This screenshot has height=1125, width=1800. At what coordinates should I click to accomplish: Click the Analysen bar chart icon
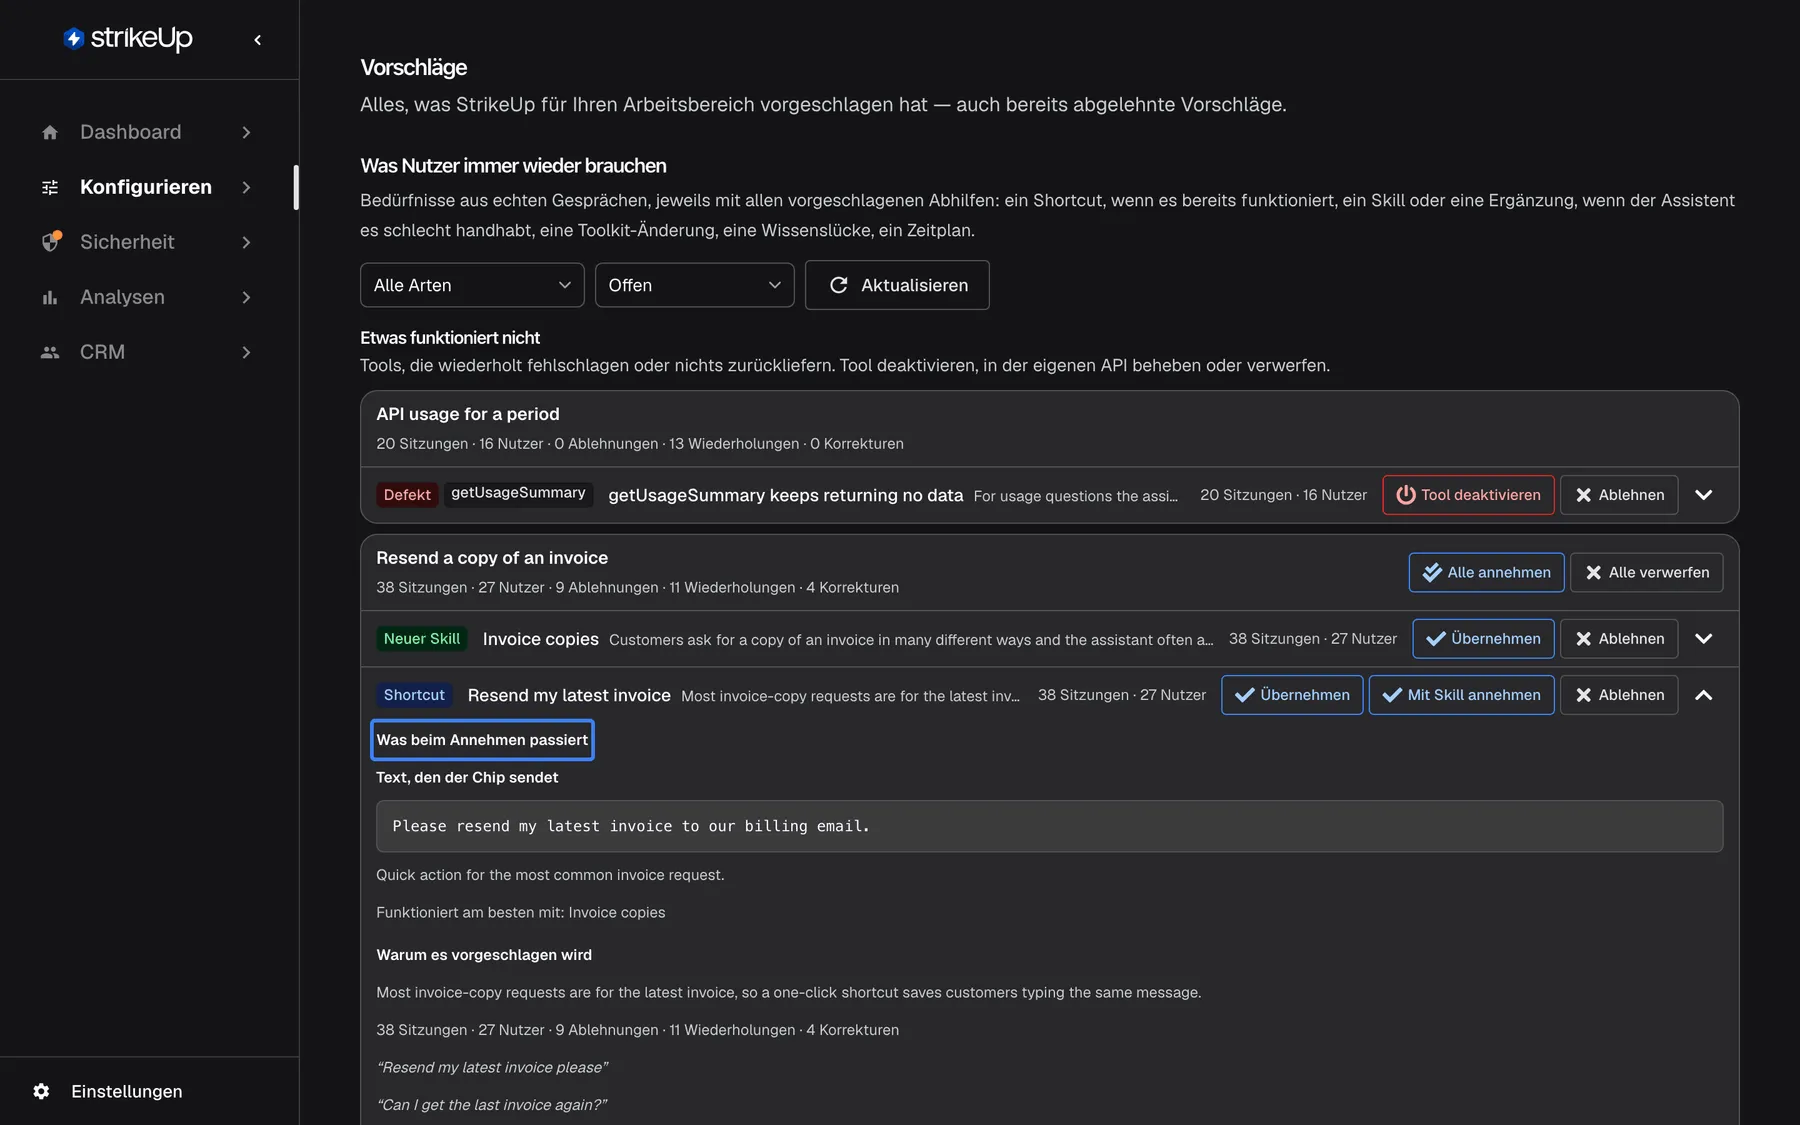(x=50, y=297)
